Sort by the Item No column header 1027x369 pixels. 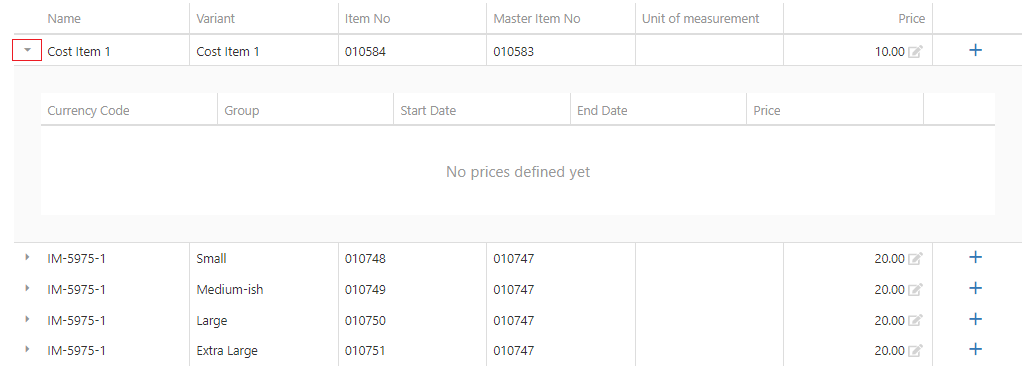(x=367, y=19)
